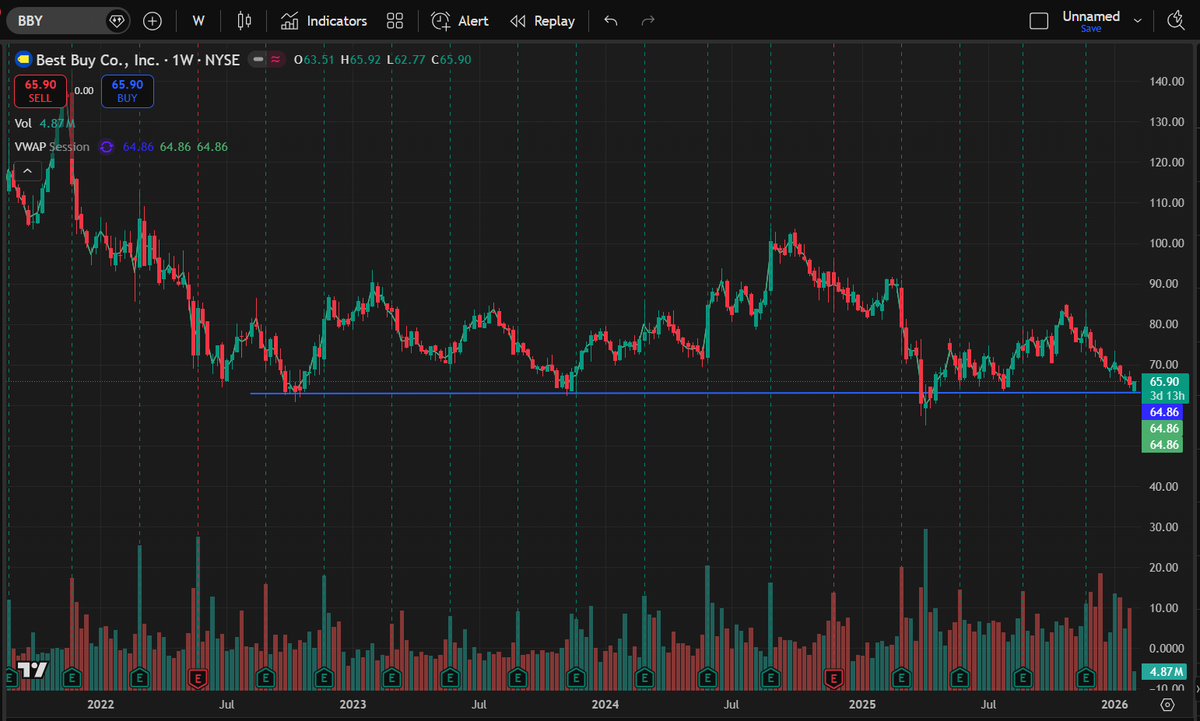Viewport: 1200px width, 721px height.
Task: Click the C65.90 close value
Action: (x=449, y=60)
